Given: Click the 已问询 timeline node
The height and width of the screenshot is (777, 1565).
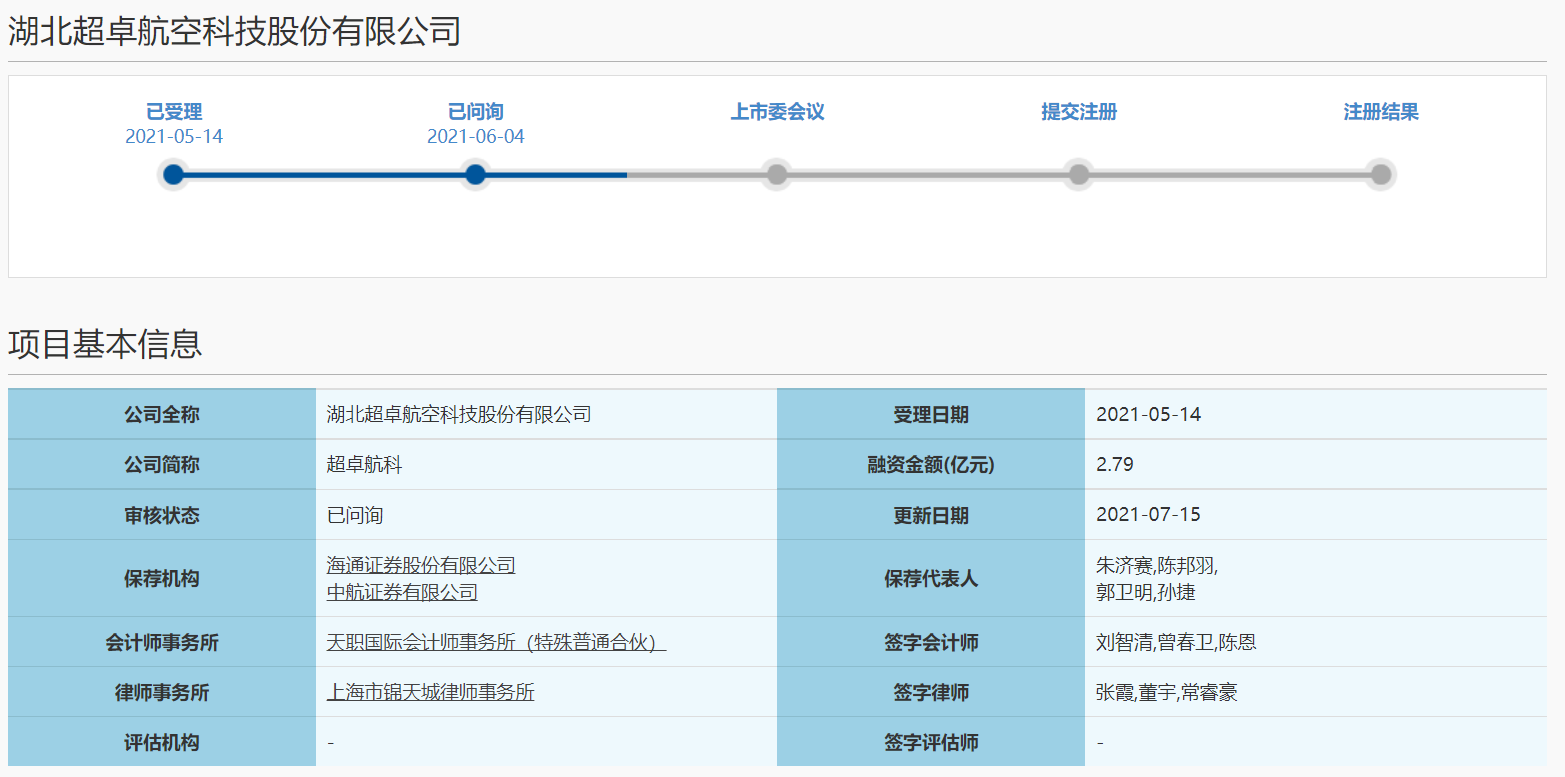Looking at the screenshot, I should pos(475,174).
